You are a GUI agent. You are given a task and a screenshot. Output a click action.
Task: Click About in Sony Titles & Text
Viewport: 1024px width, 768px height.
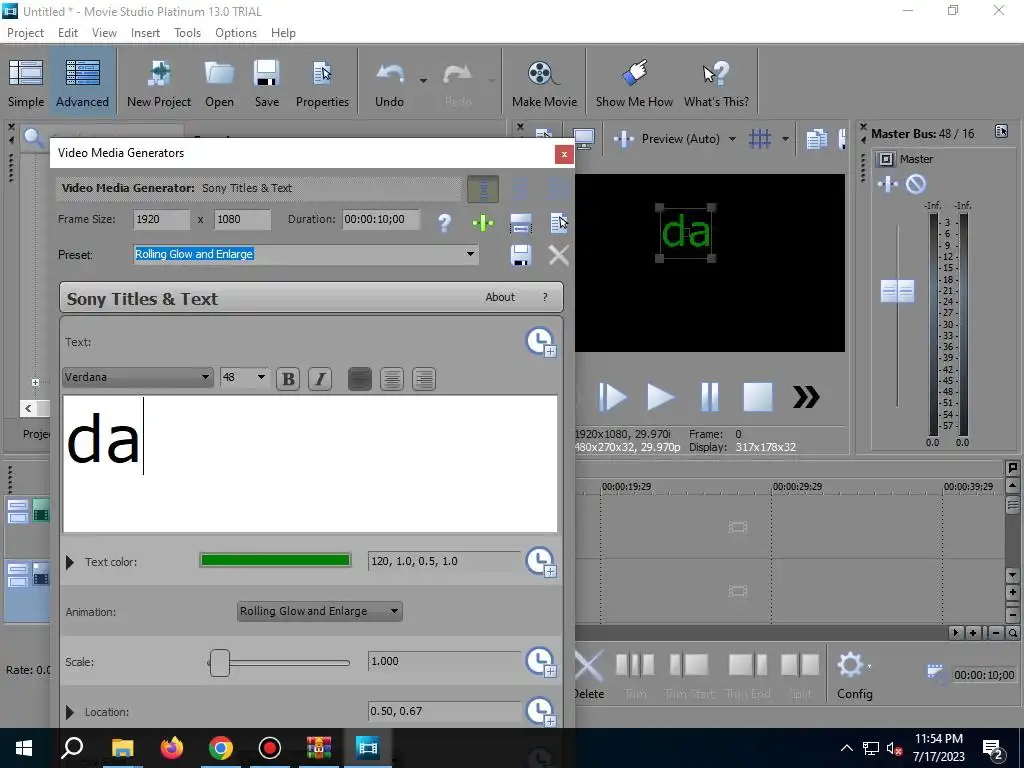coord(500,297)
